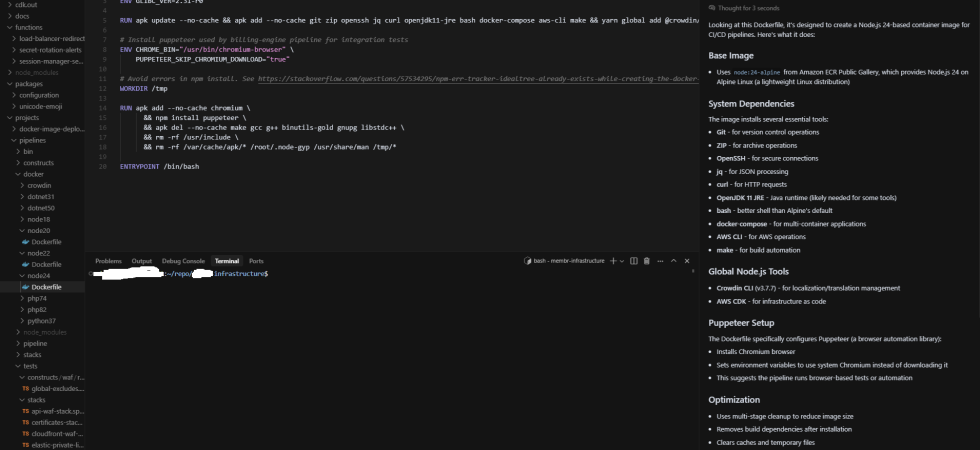Image resolution: width=980 pixels, height=450 pixels.
Task: Close the terminal panel with the X icon
Action: point(689,261)
